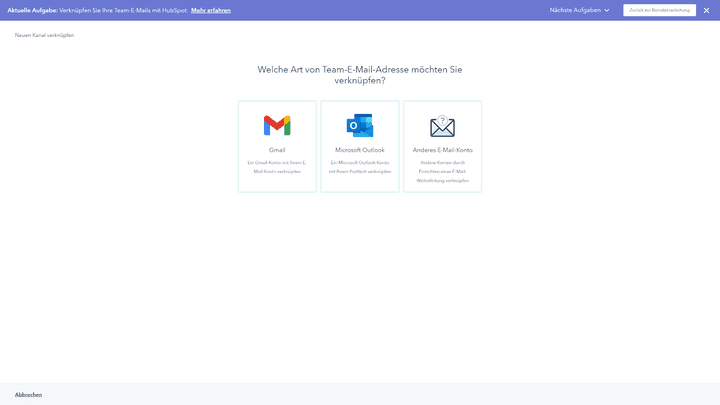Screen dimensions: 720x405
Task: Click the envelope icon for other email account
Action: coord(442,126)
